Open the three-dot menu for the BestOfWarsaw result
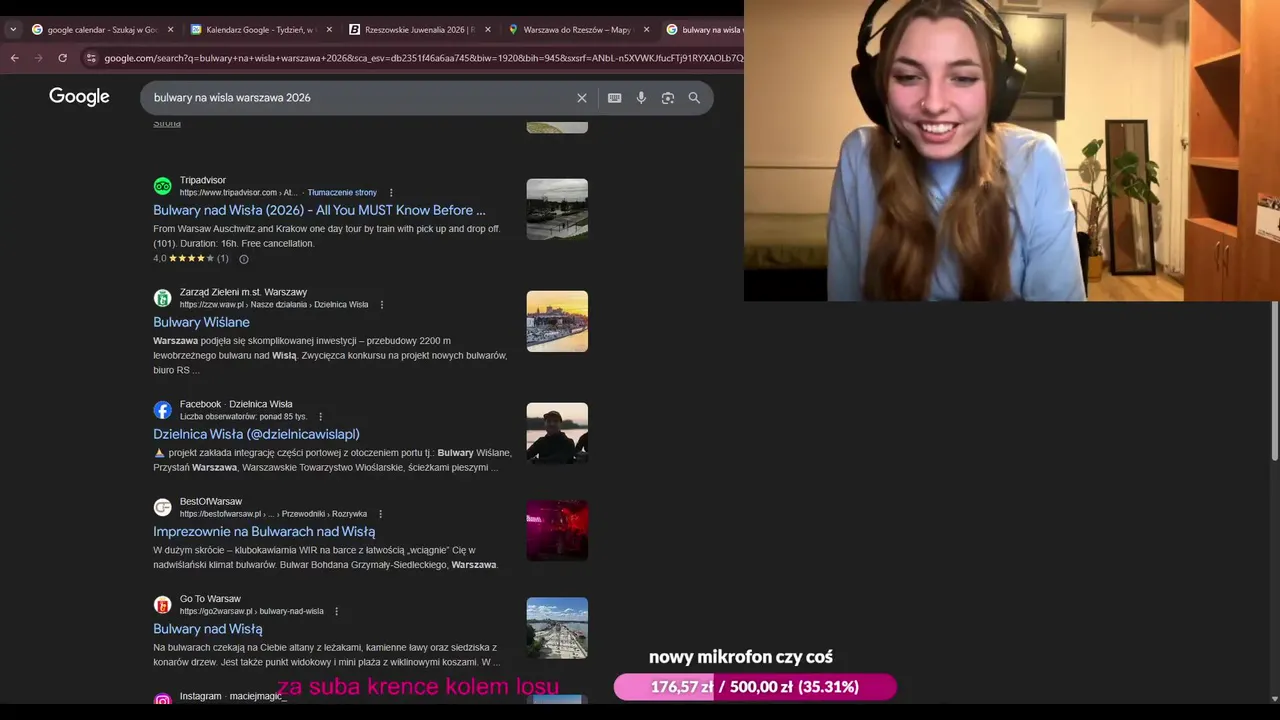 click(x=380, y=514)
